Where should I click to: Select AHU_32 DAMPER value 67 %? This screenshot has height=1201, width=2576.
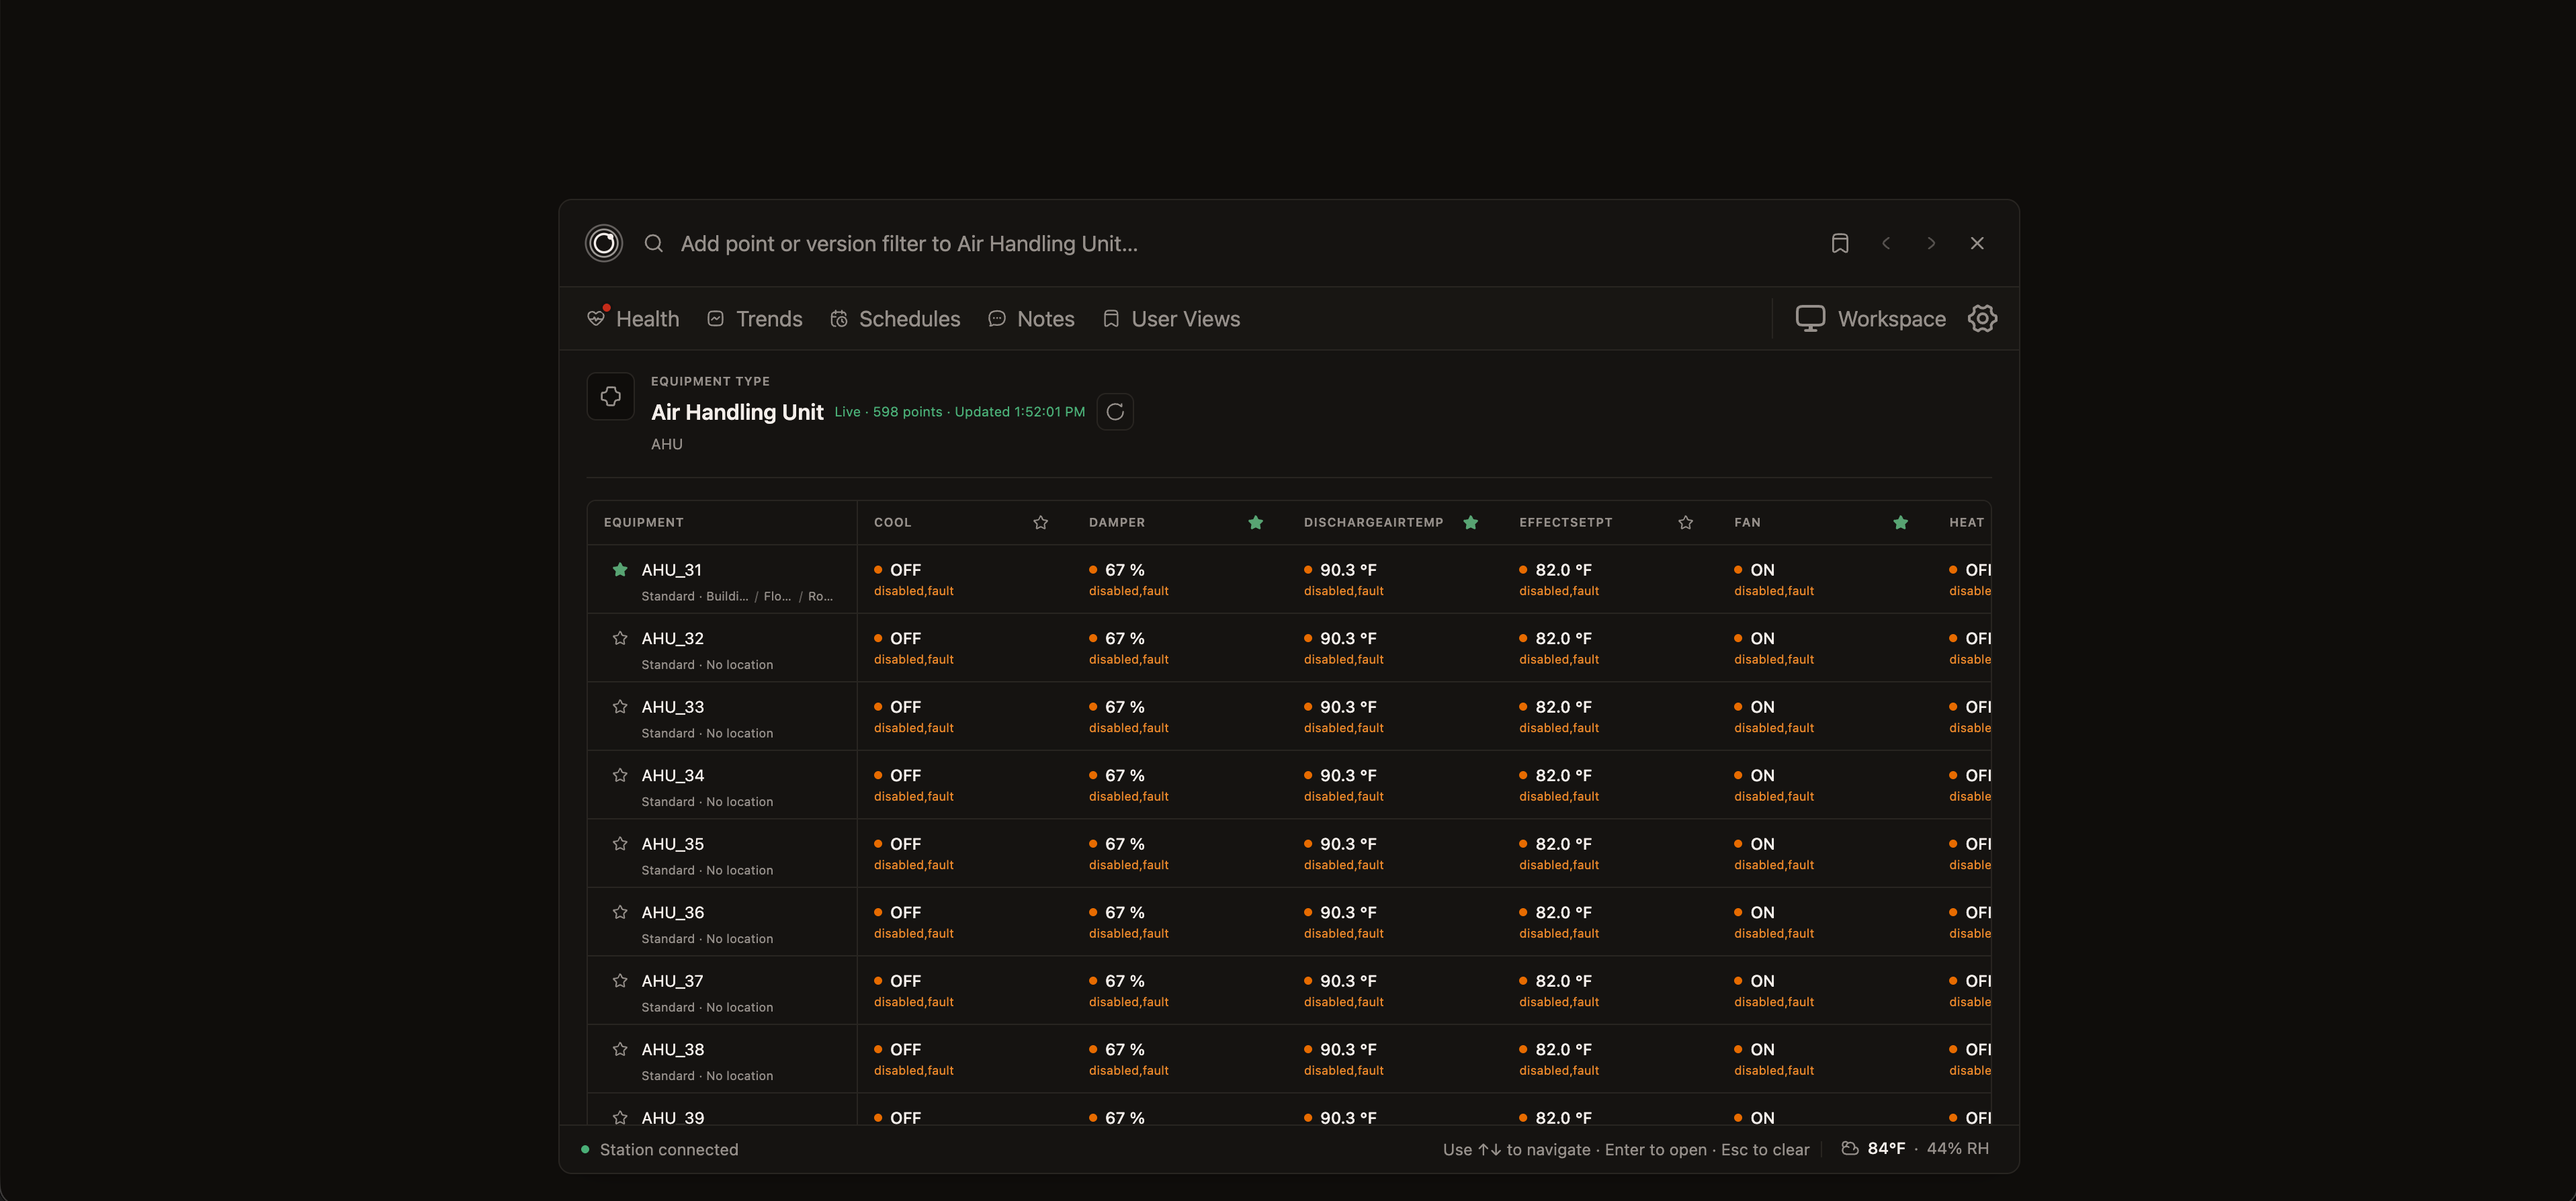point(1124,638)
